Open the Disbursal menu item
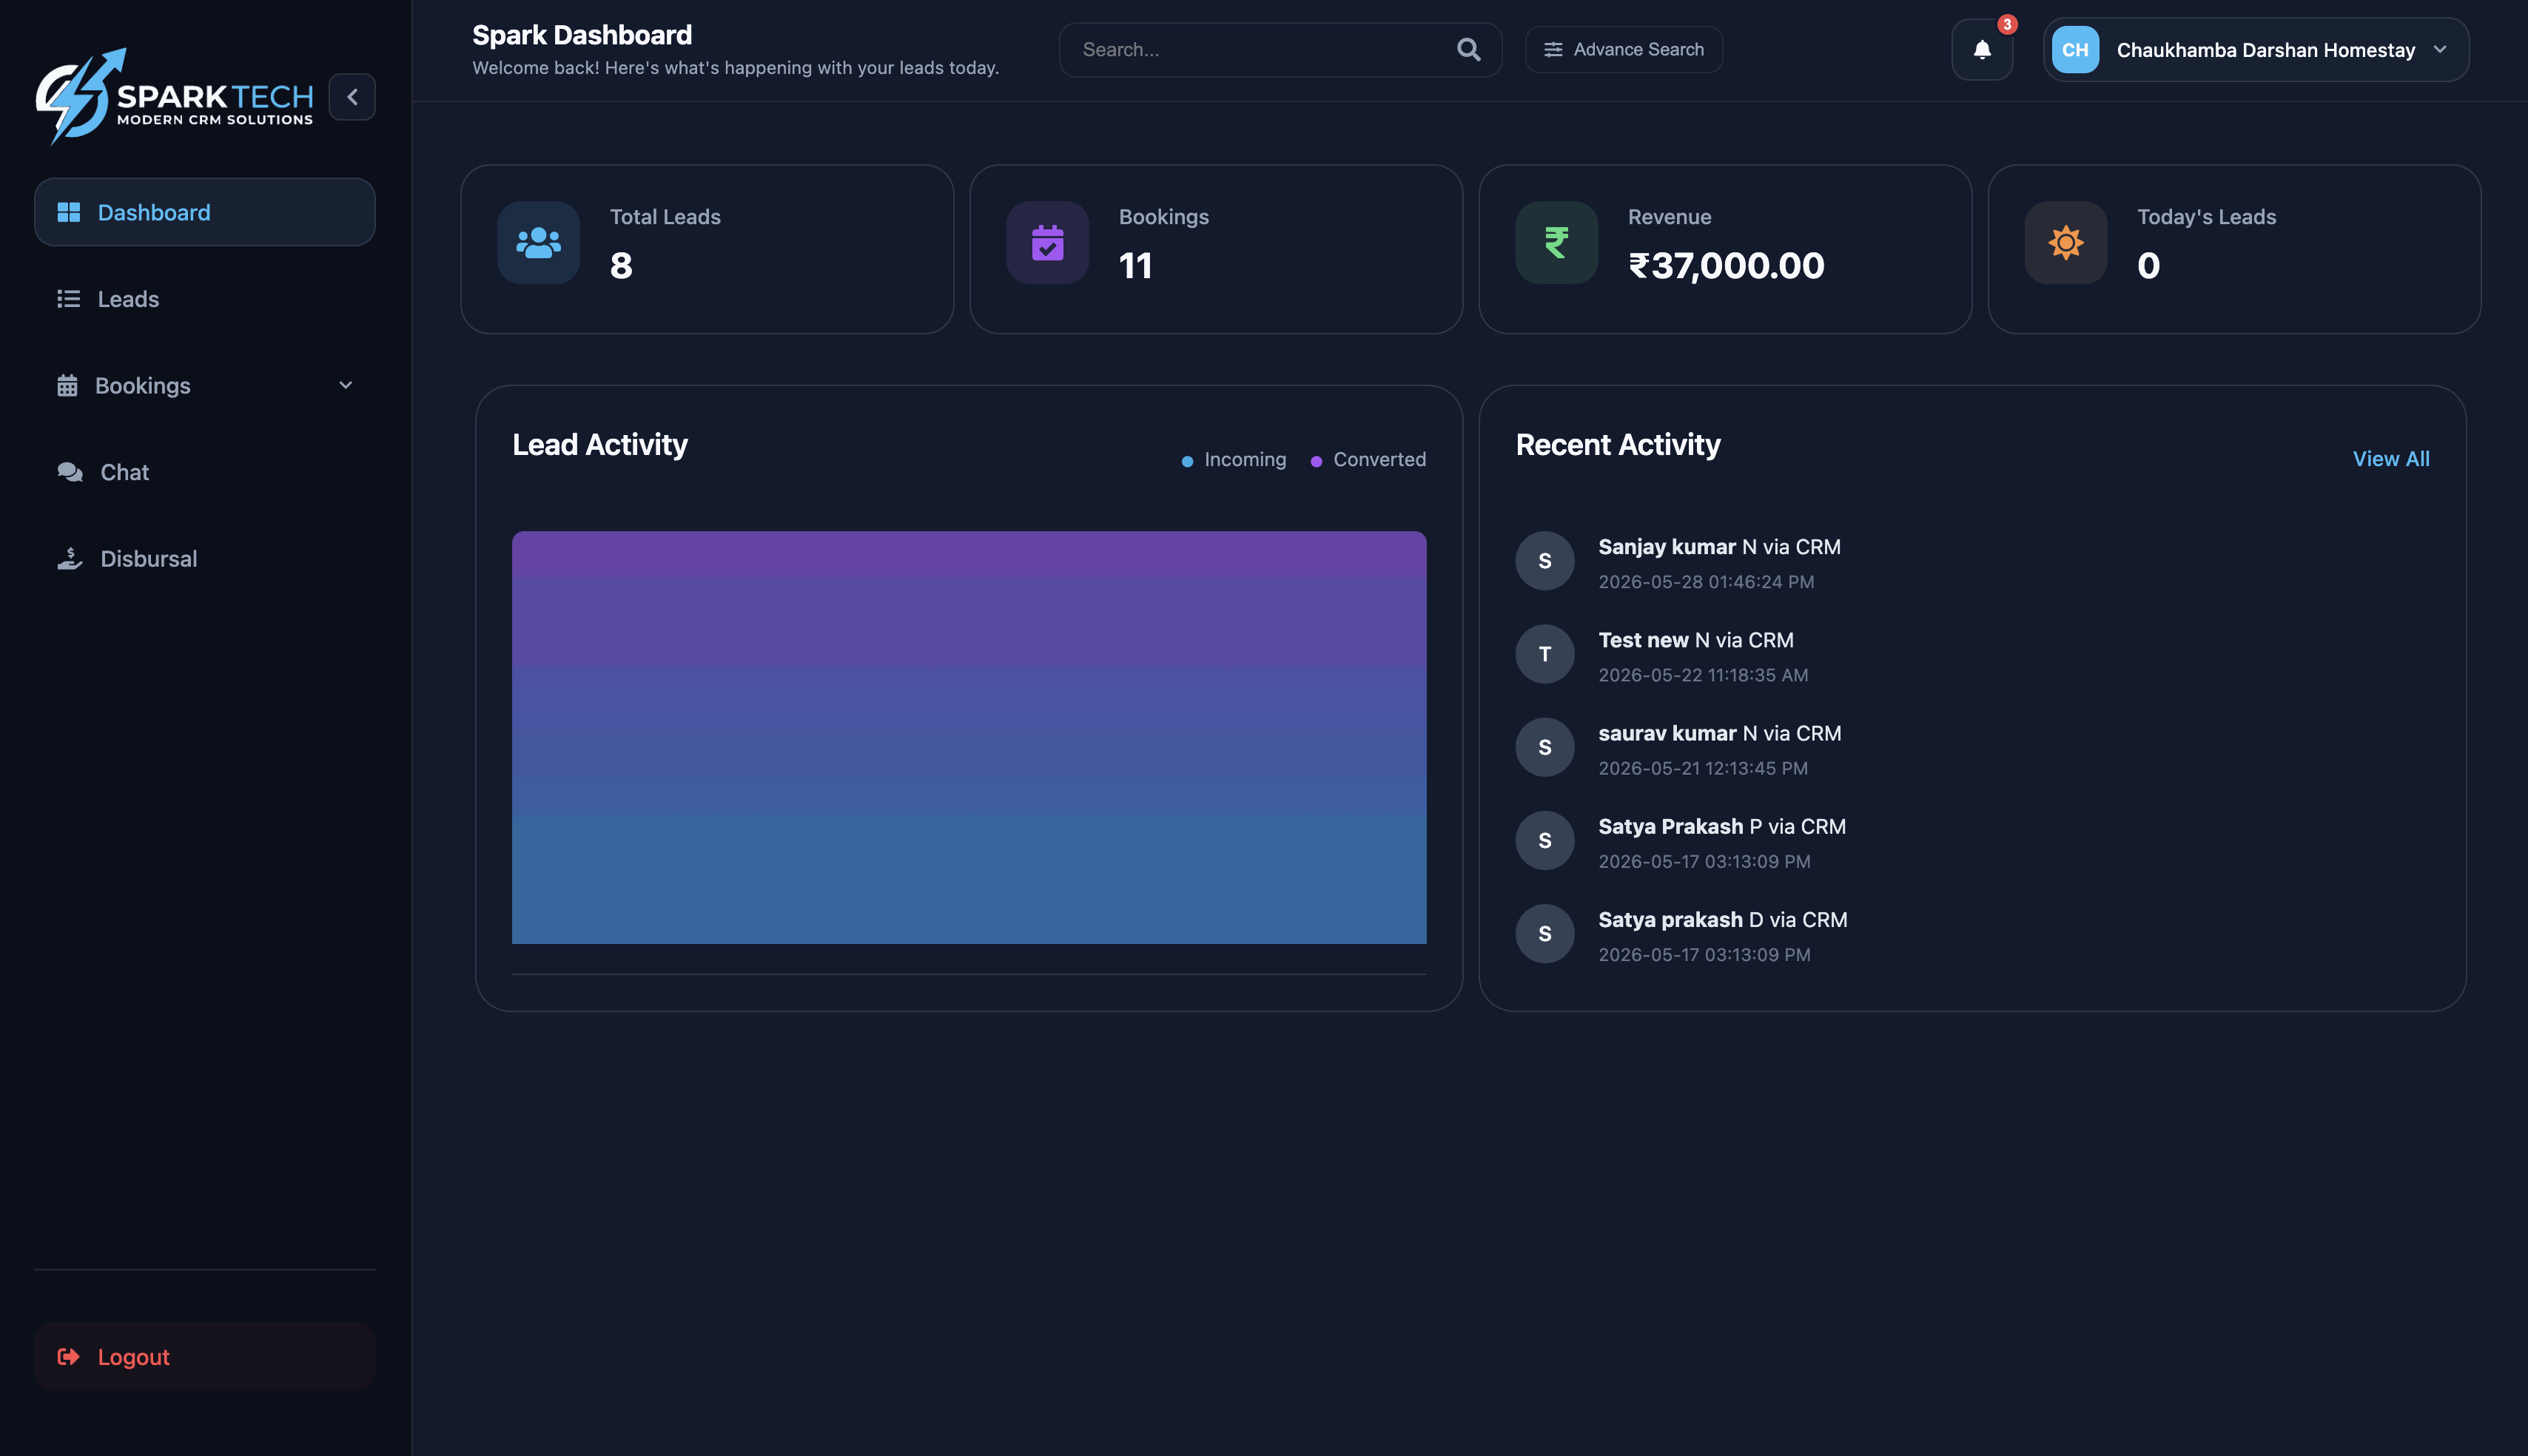The height and width of the screenshot is (1456, 2528). pos(204,558)
